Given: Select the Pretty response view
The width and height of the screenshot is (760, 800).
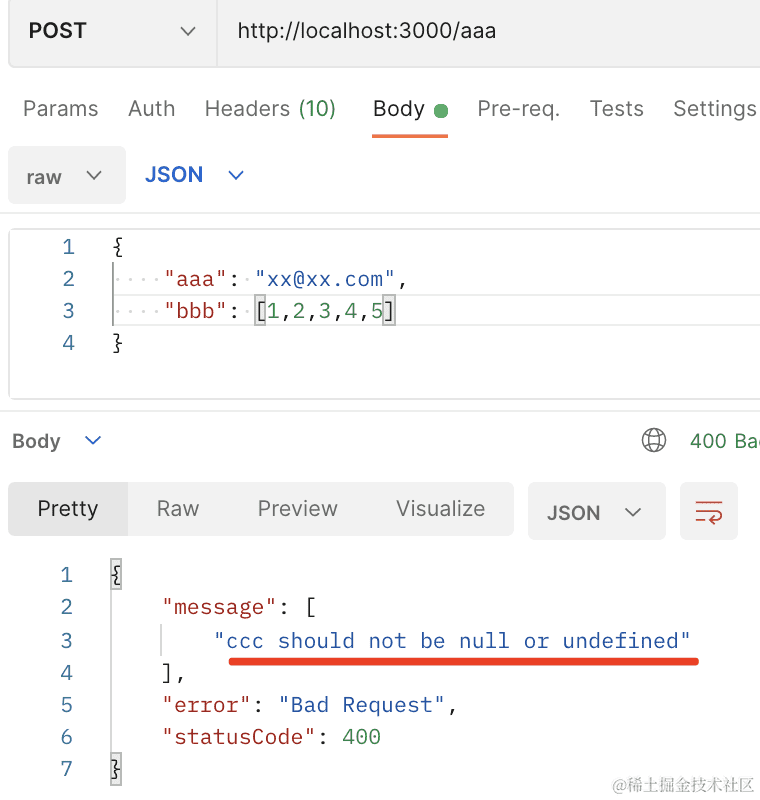Looking at the screenshot, I should point(68,509).
